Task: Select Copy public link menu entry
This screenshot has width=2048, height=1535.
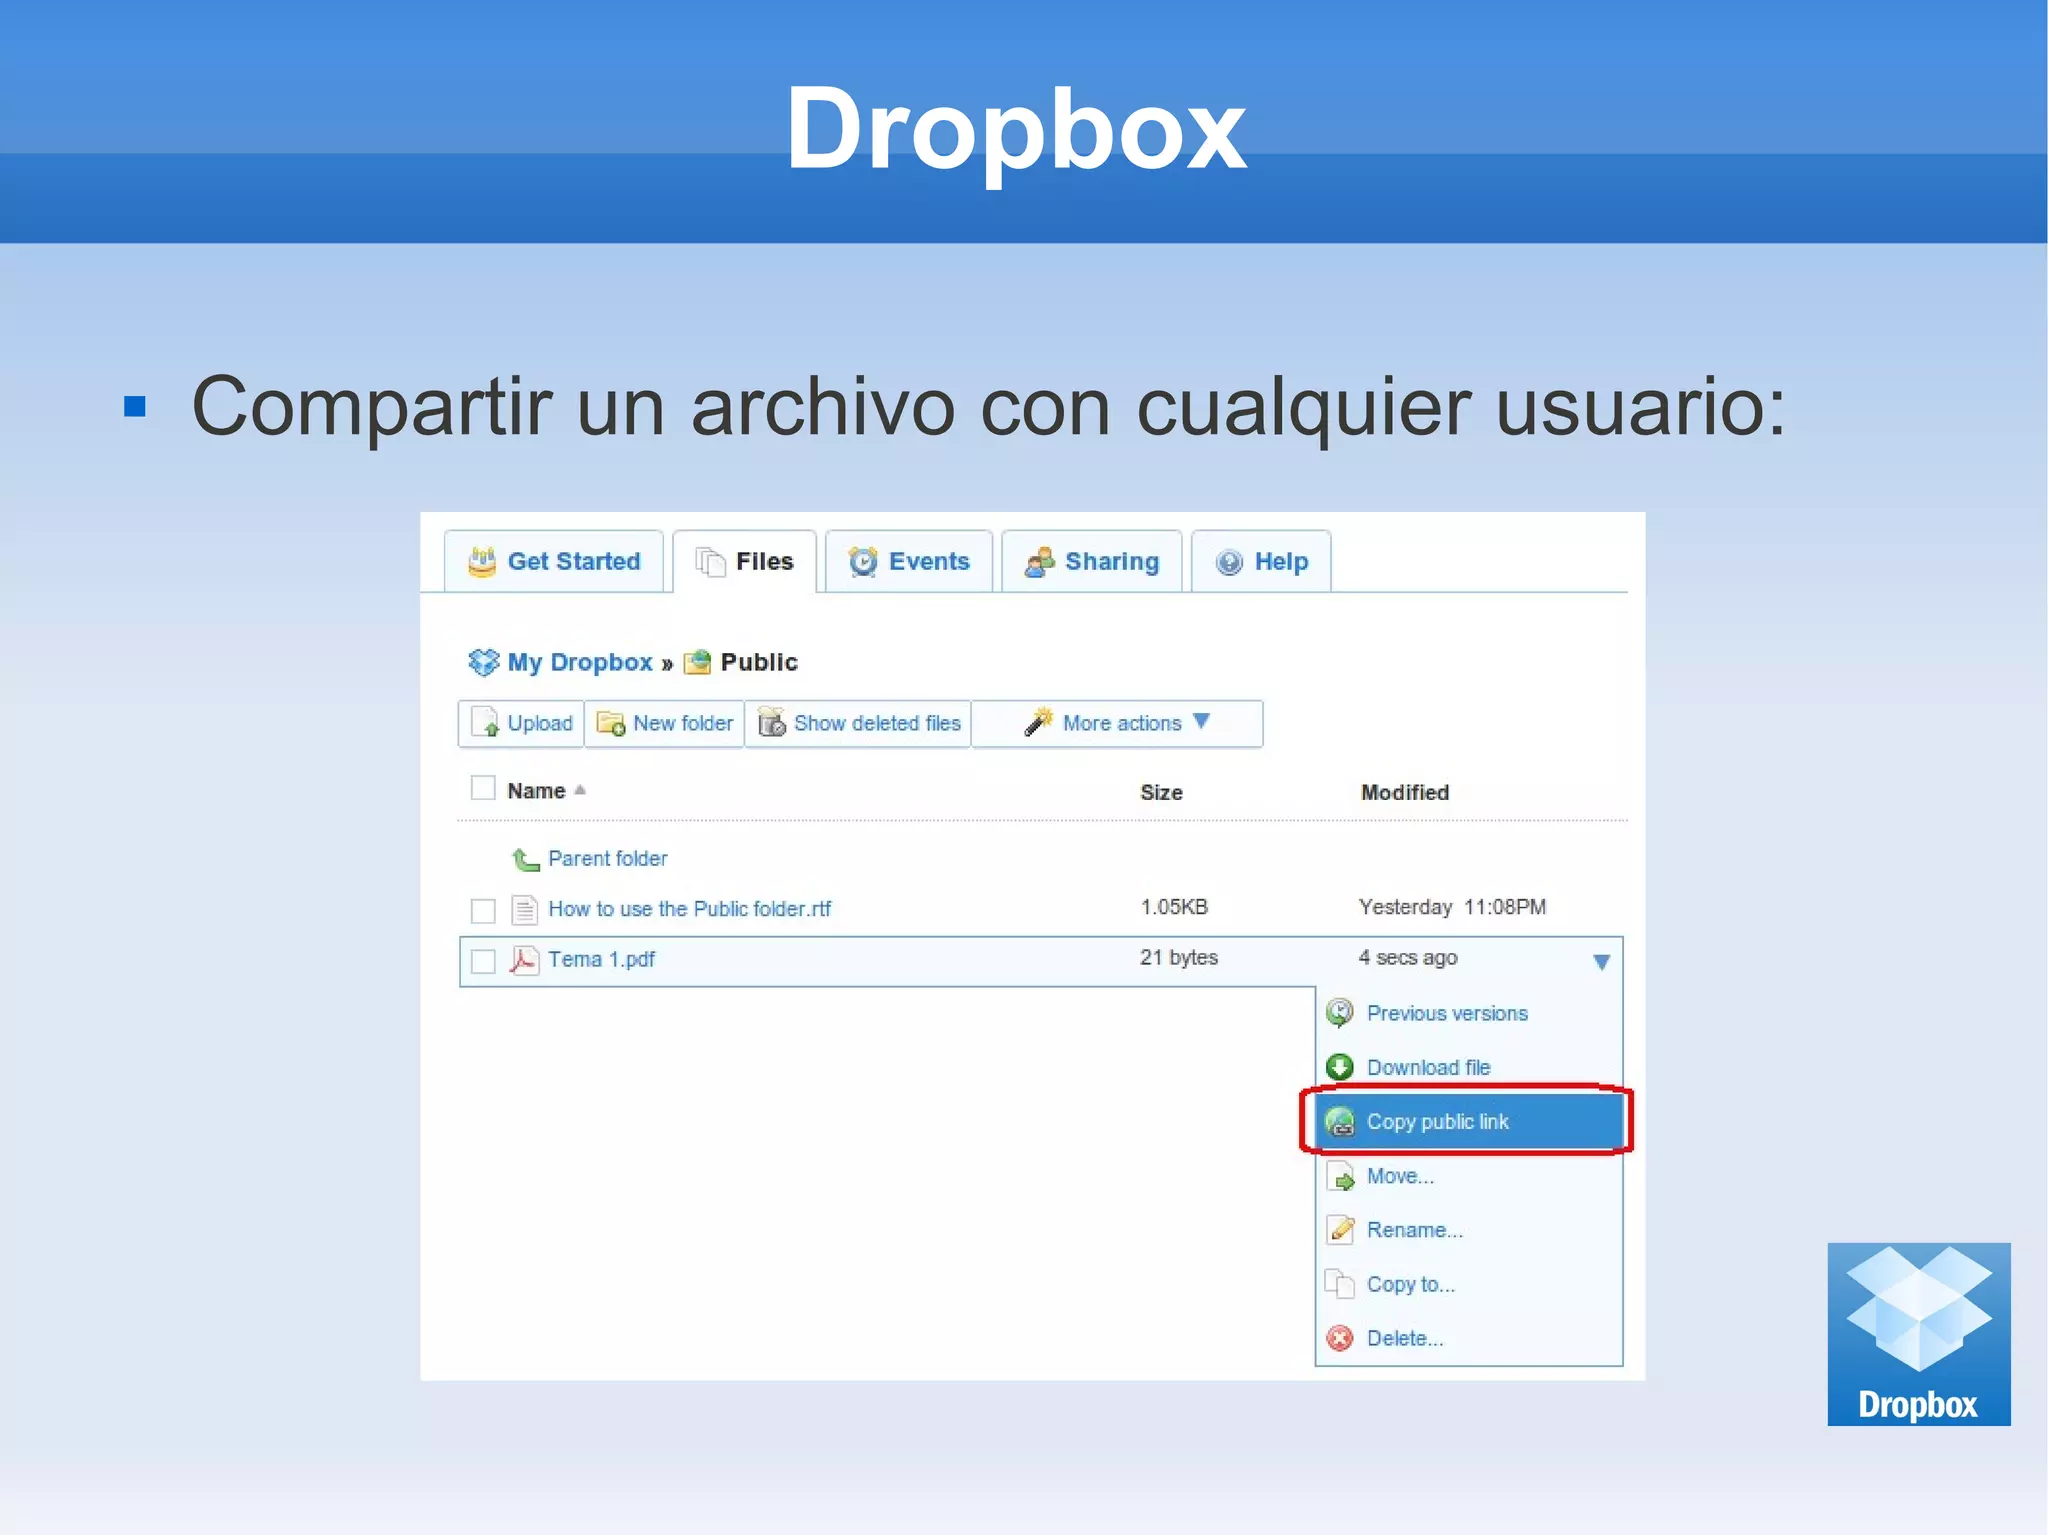Action: [x=1469, y=1121]
